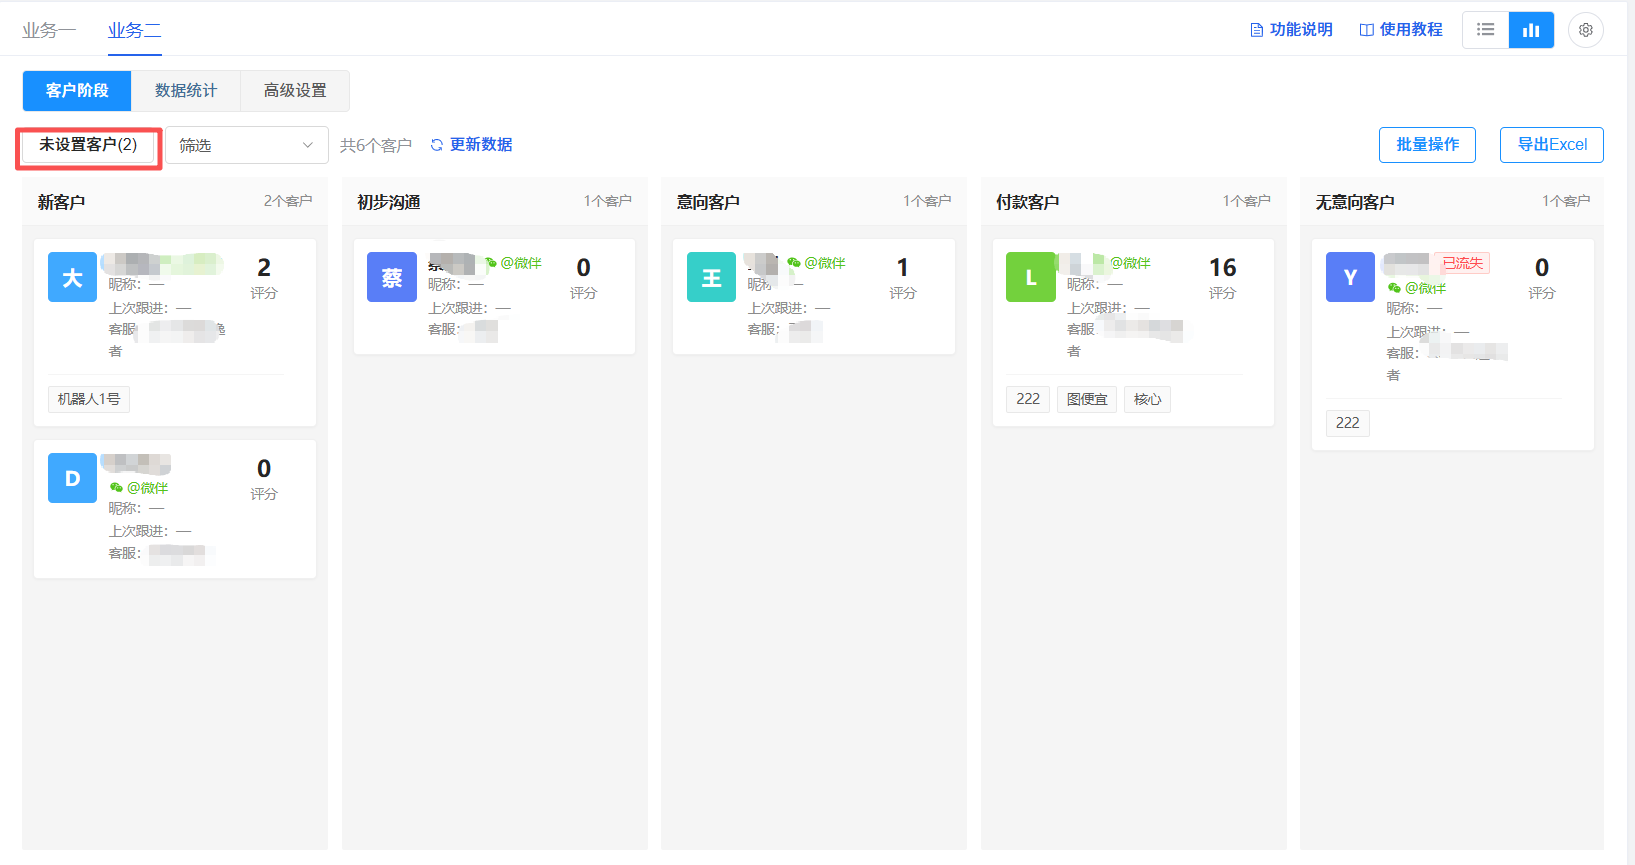1635x865 pixels.
Task: Click the 已流失 status badge
Action: pos(1462,263)
